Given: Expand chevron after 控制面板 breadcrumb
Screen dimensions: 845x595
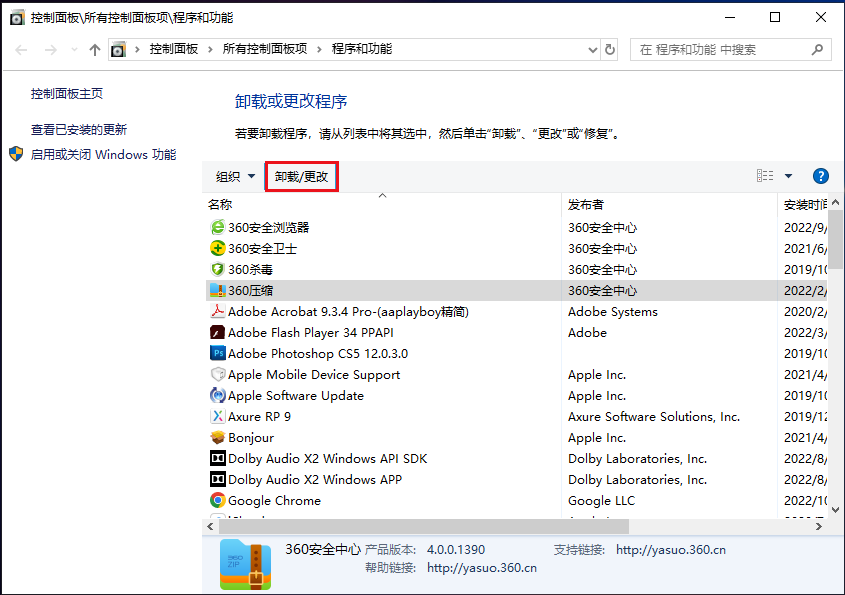Looking at the screenshot, I should click(210, 50).
